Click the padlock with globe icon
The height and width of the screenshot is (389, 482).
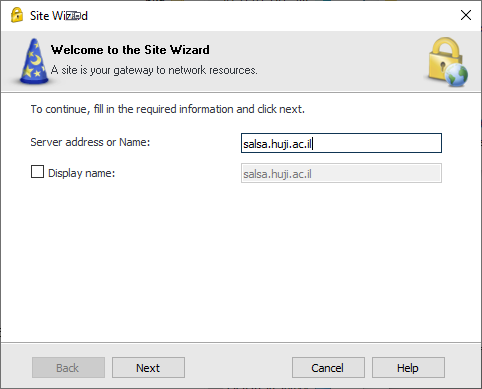click(448, 62)
